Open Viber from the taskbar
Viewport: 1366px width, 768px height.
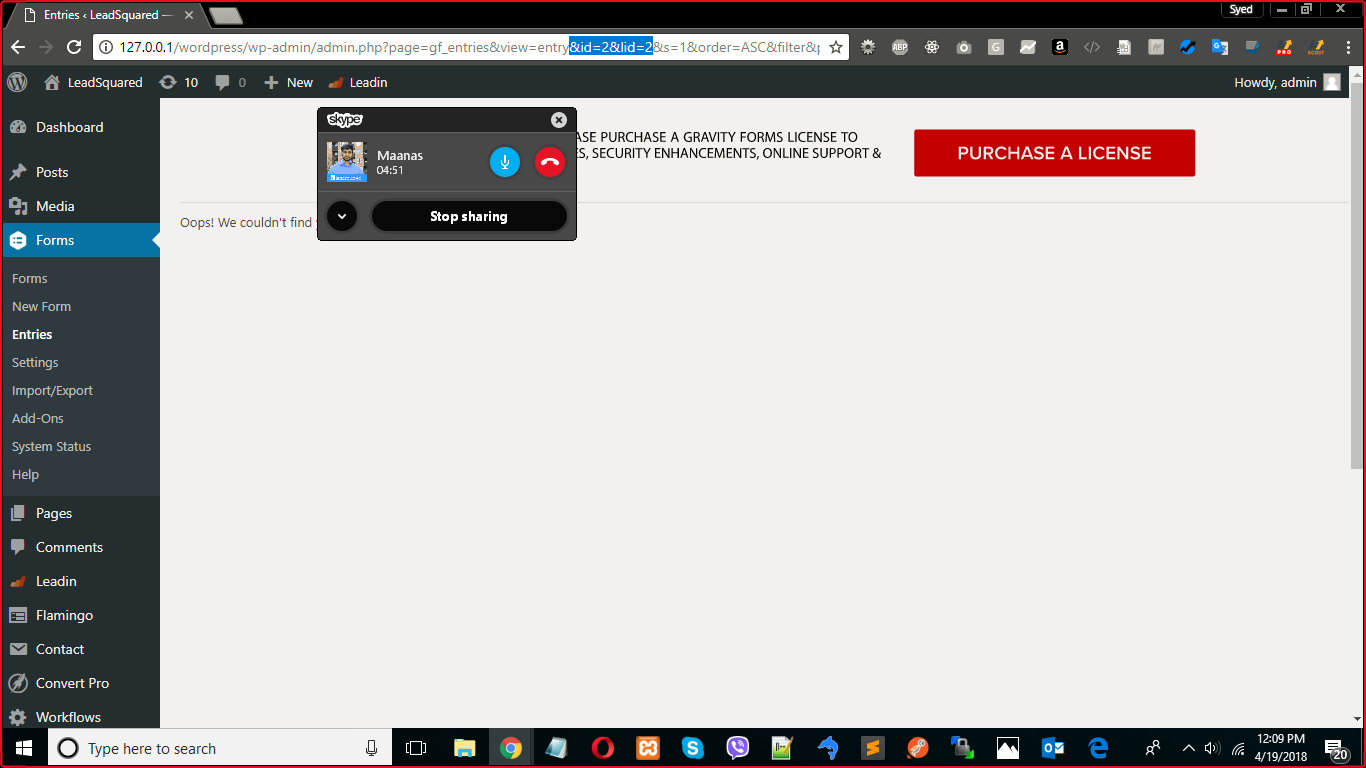[x=738, y=748]
